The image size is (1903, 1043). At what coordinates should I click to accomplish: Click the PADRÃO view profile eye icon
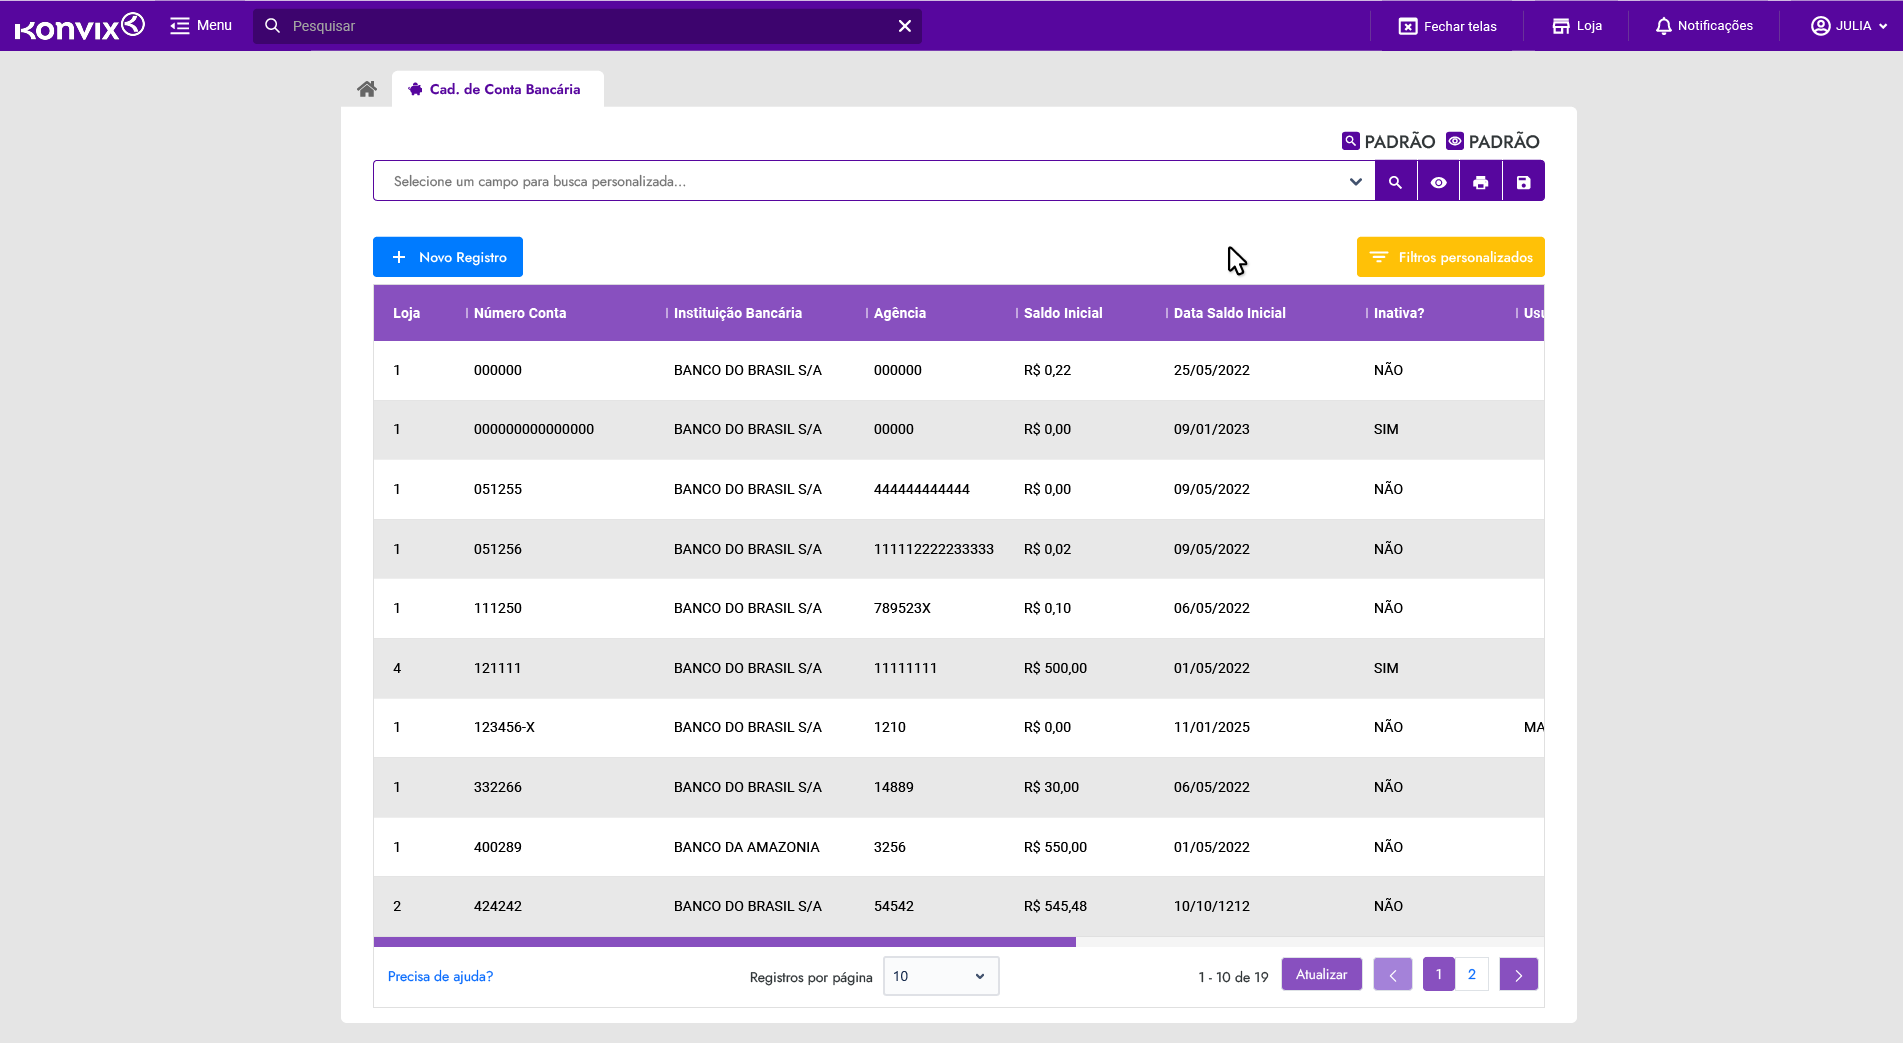click(x=1455, y=141)
